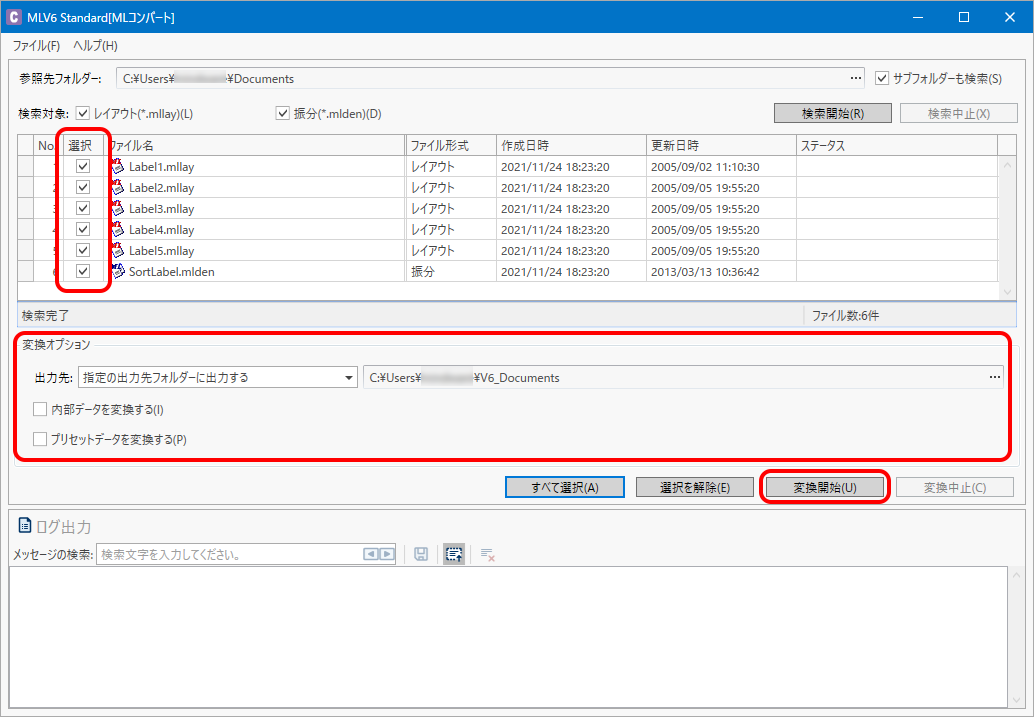Screen dimensions: 1034x717
Task: Uncheck the selection box for Label5.mllay
Action: [82, 251]
